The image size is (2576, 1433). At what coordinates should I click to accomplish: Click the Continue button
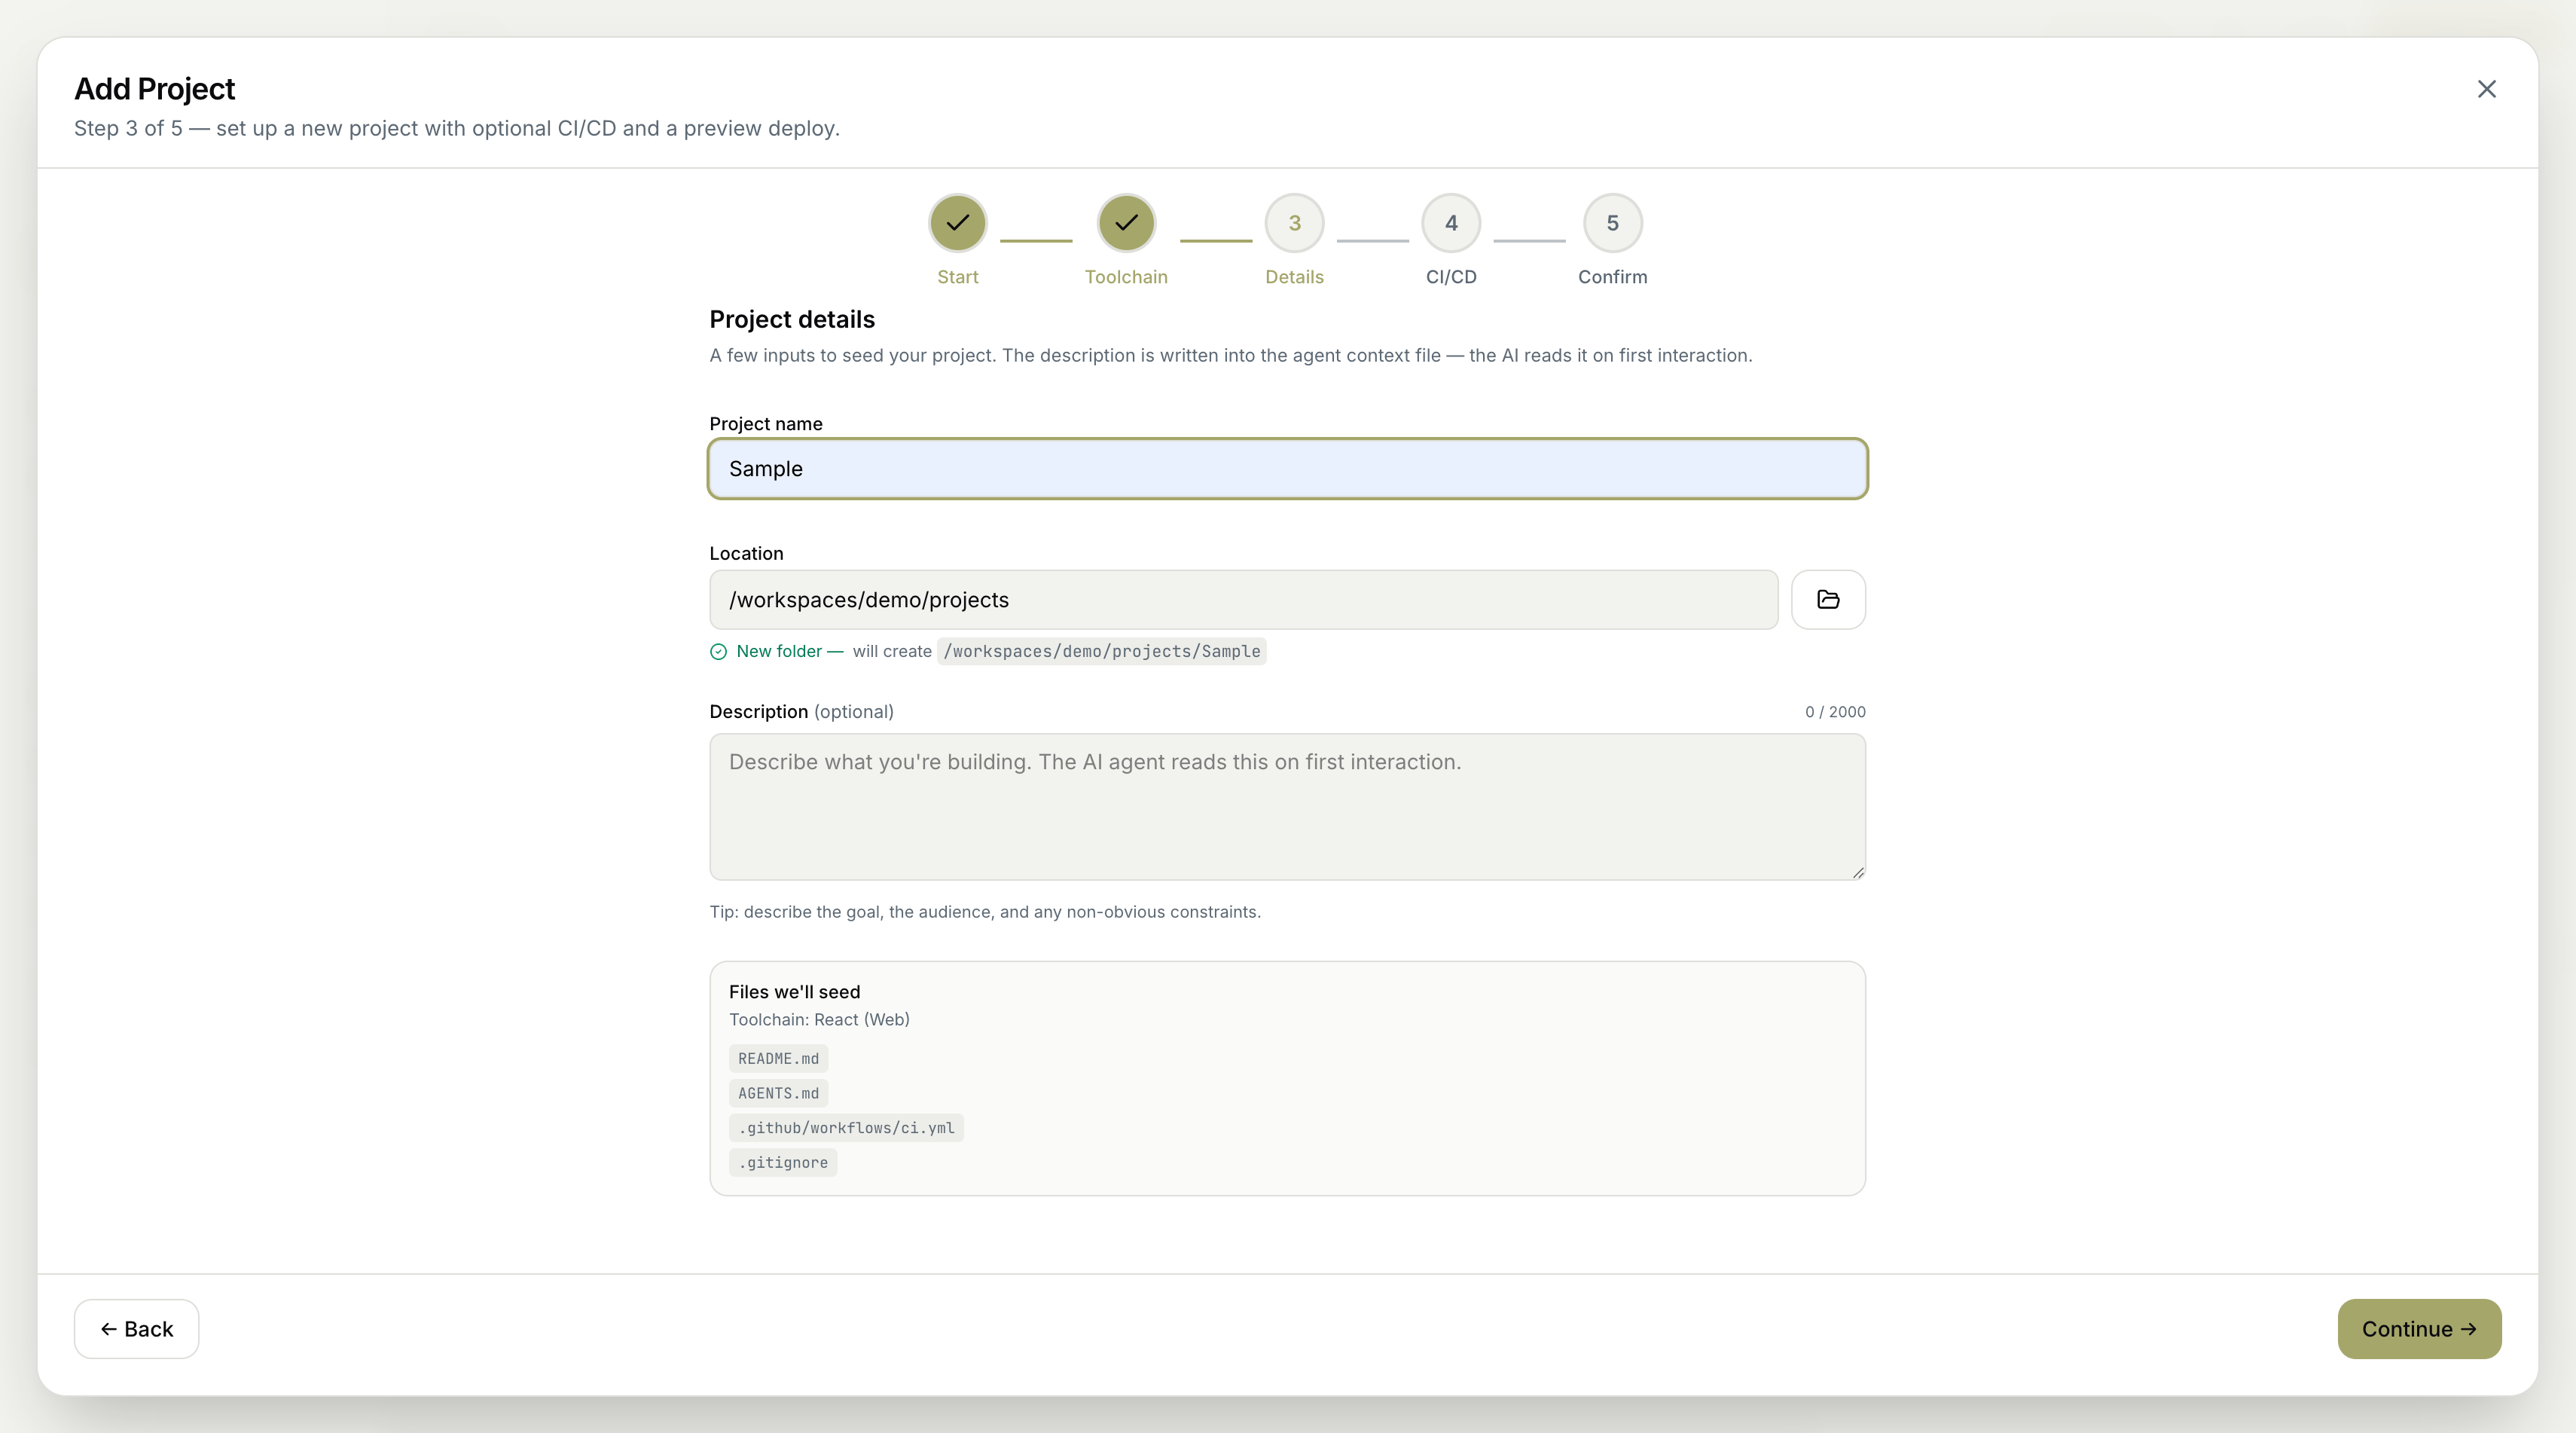click(2419, 1328)
